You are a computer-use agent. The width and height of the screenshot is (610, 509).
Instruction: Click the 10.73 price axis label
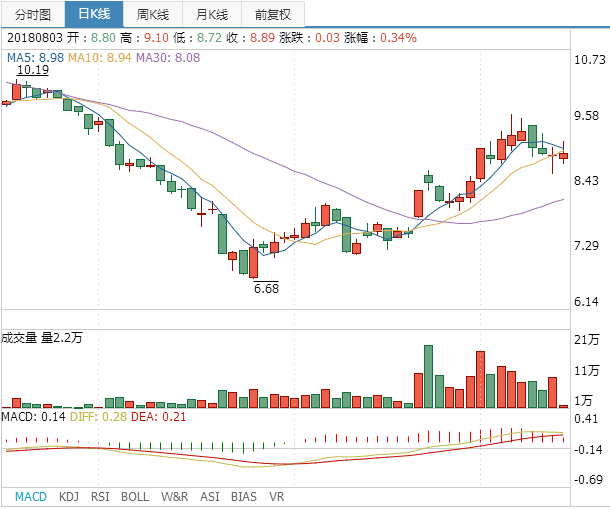coord(590,60)
